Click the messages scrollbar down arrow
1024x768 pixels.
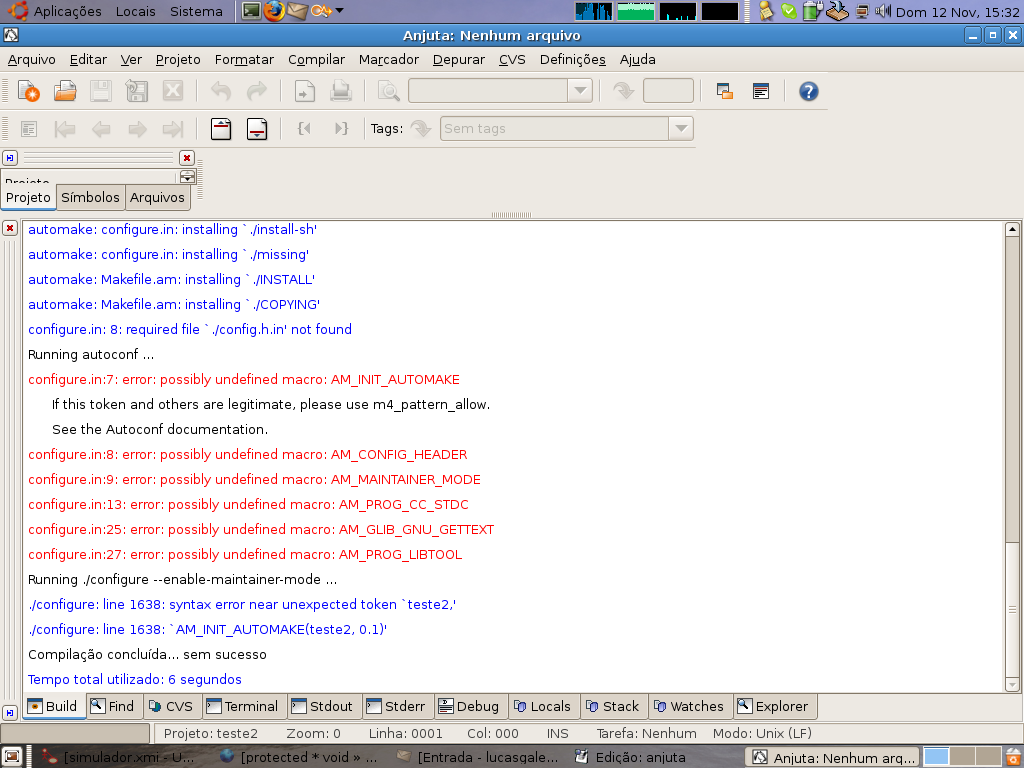point(1012,685)
